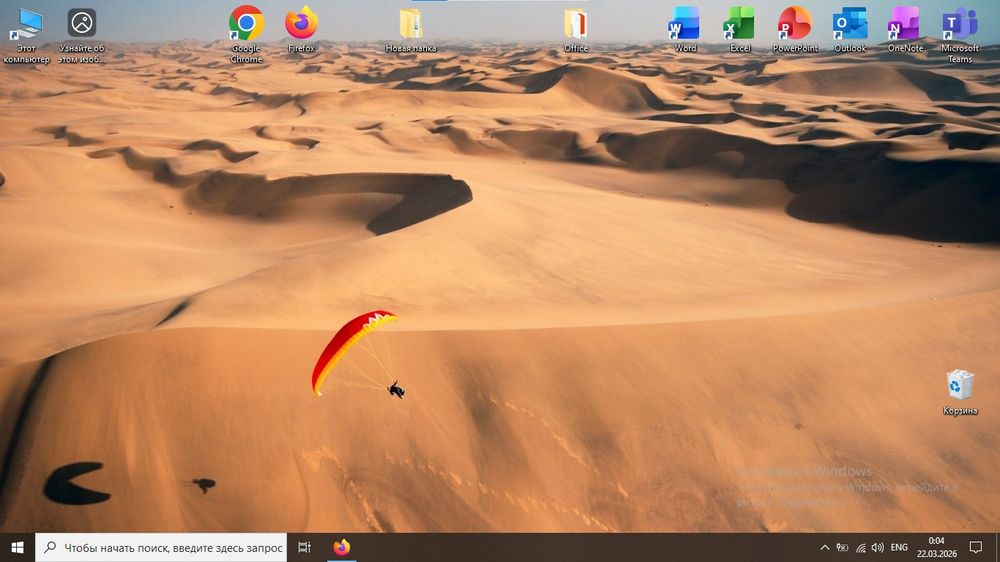The width and height of the screenshot is (1000, 562).
Task: Click the Word desktop shortcut
Action: point(685,29)
